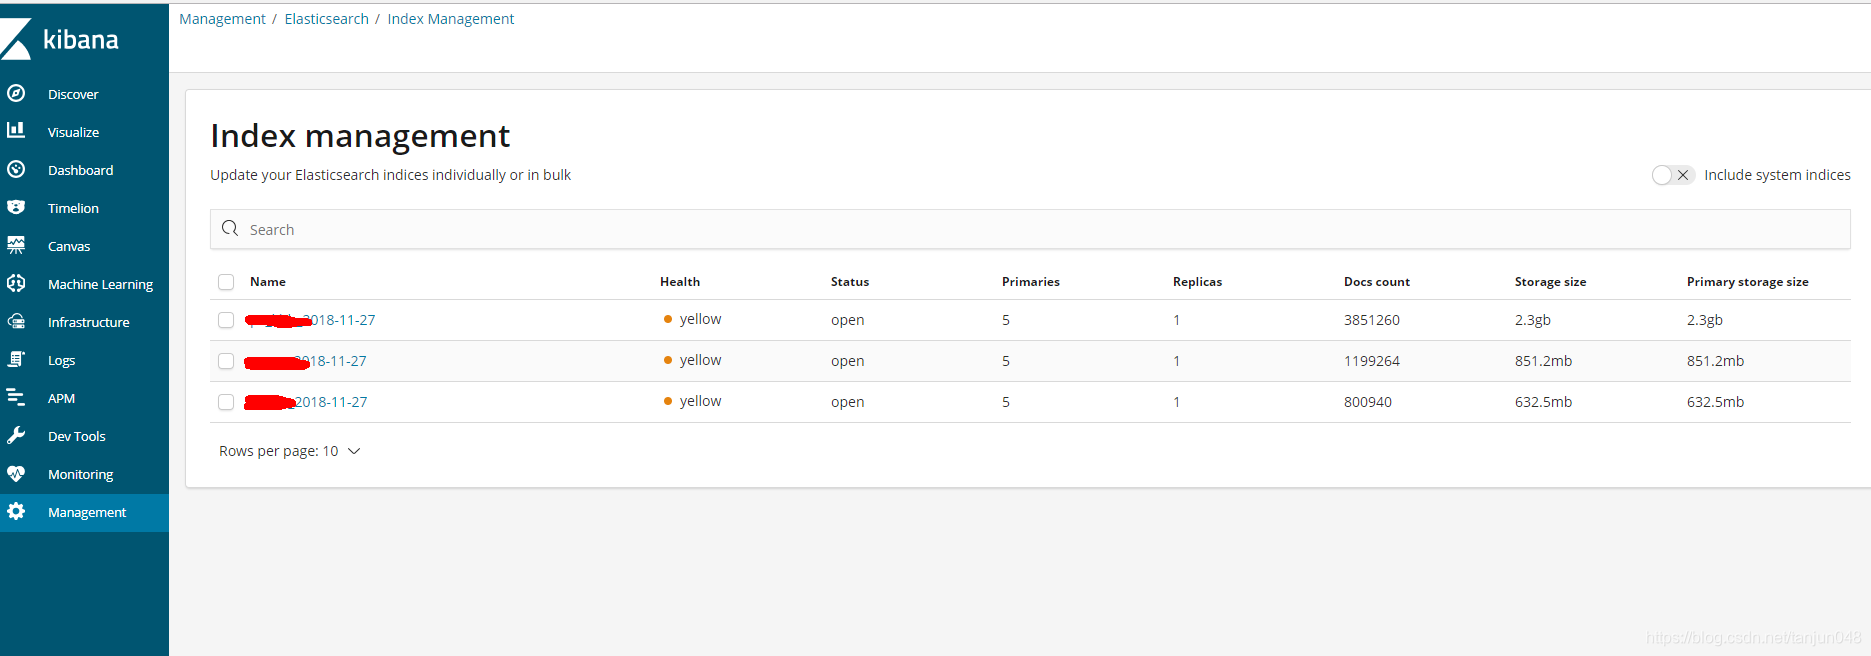The height and width of the screenshot is (656, 1871).
Task: Sort by the Primaries column header
Action: point(1031,282)
